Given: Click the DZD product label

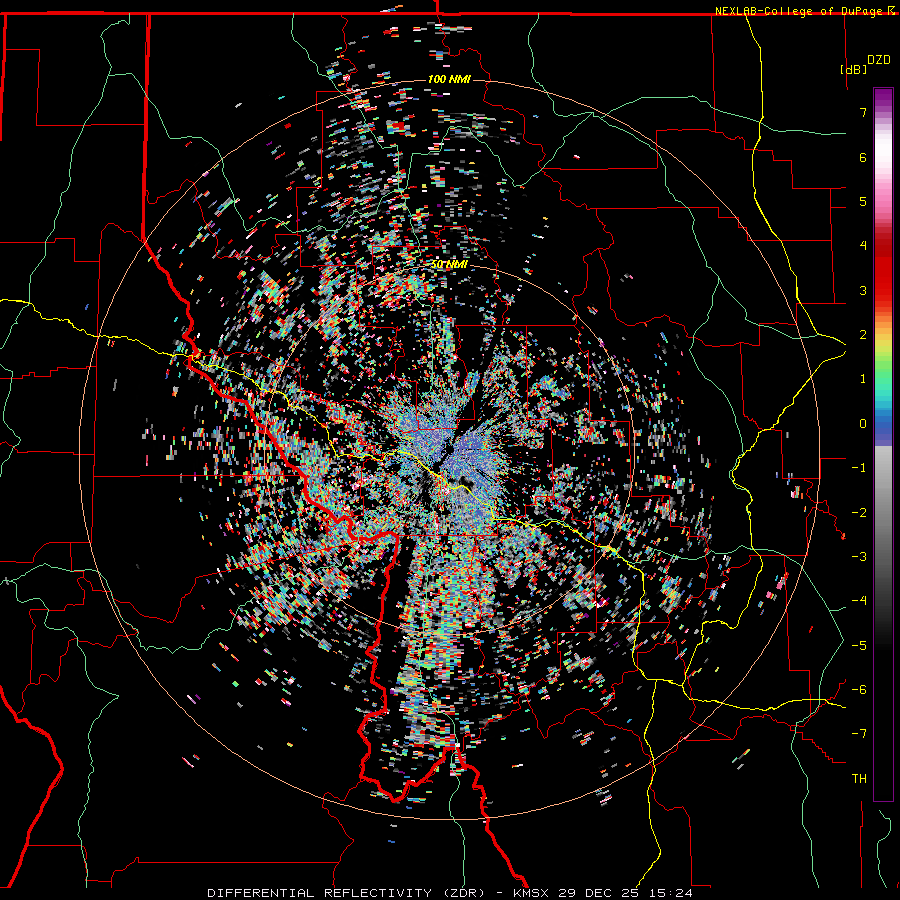Looking at the screenshot, I should pos(879,60).
